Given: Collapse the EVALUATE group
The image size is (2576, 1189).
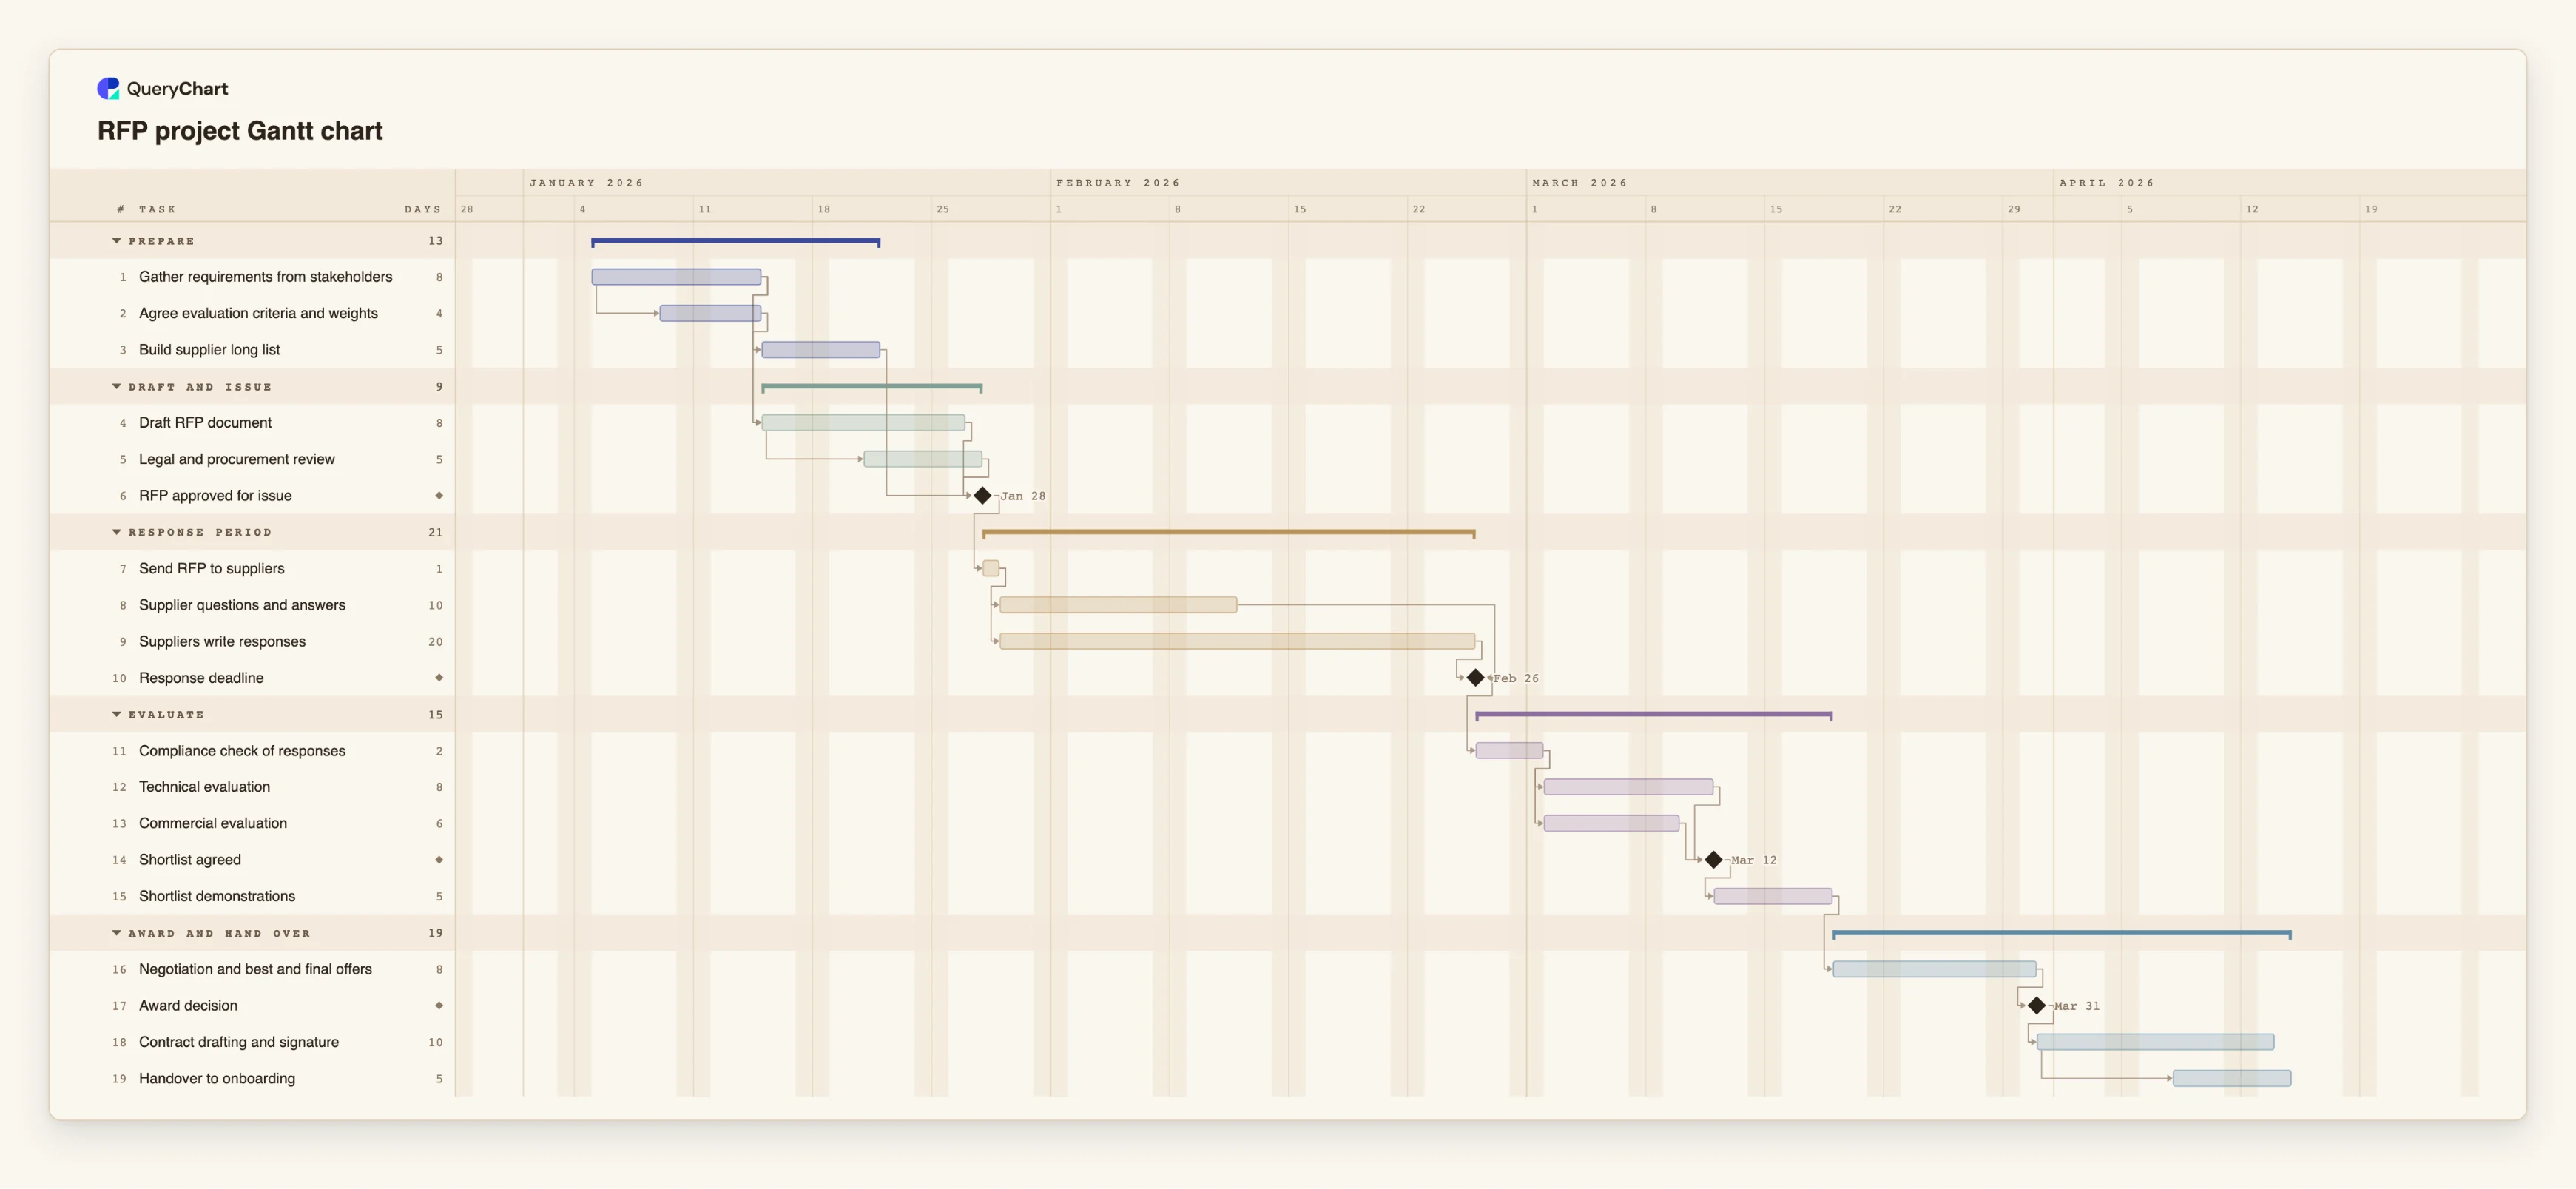Looking at the screenshot, I should (x=117, y=714).
